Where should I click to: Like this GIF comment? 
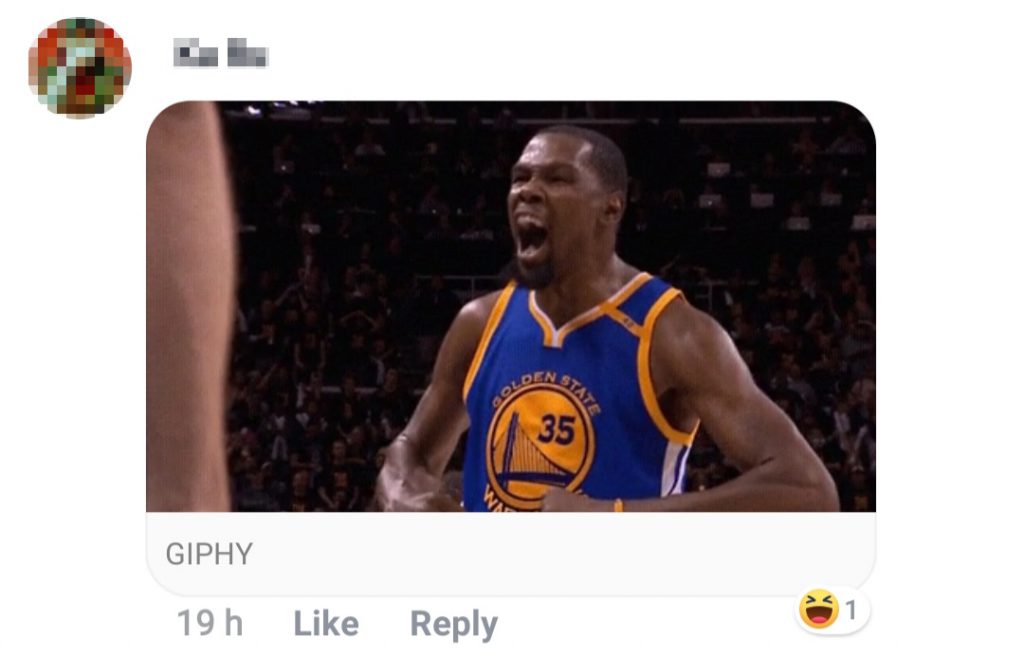(x=326, y=623)
